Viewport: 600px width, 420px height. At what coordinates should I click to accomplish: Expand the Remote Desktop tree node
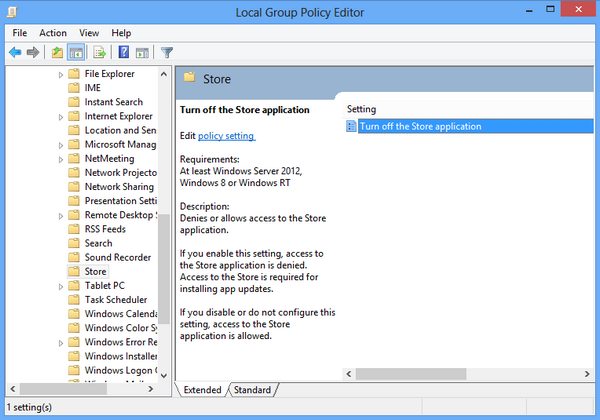pos(60,216)
